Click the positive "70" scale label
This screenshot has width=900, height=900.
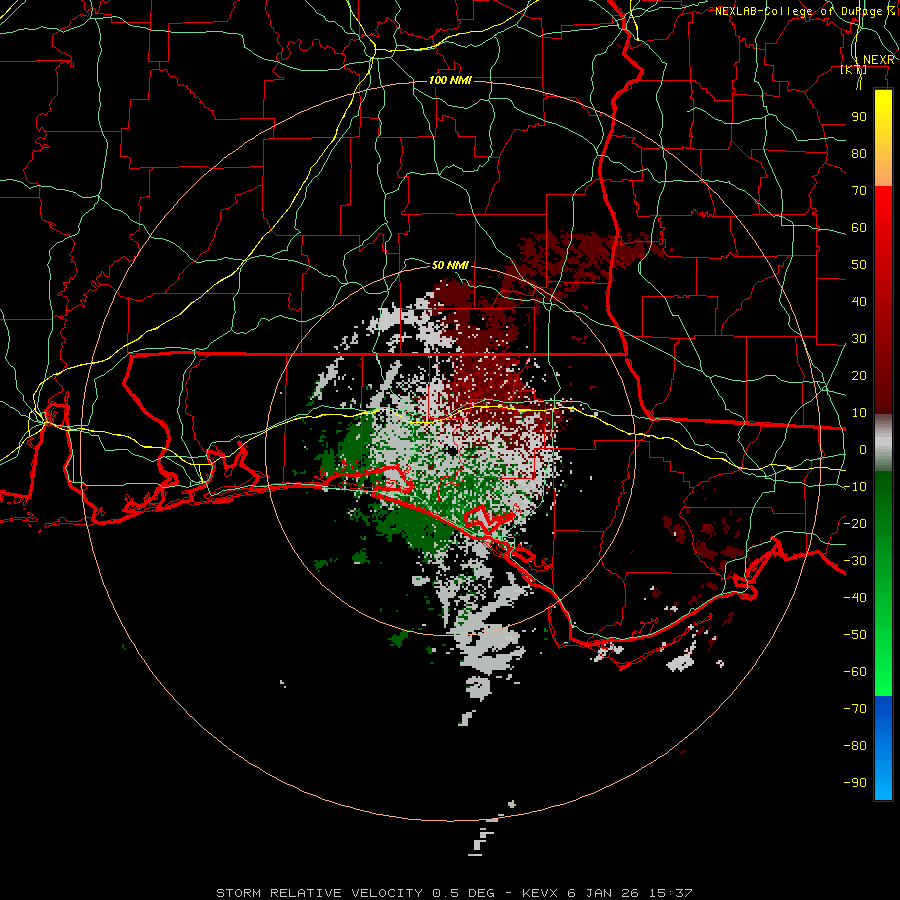[x=859, y=191]
